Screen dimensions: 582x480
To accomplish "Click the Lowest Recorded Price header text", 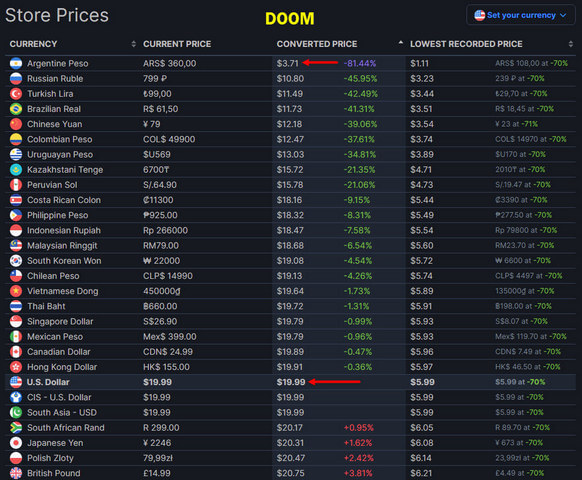I will (466, 44).
